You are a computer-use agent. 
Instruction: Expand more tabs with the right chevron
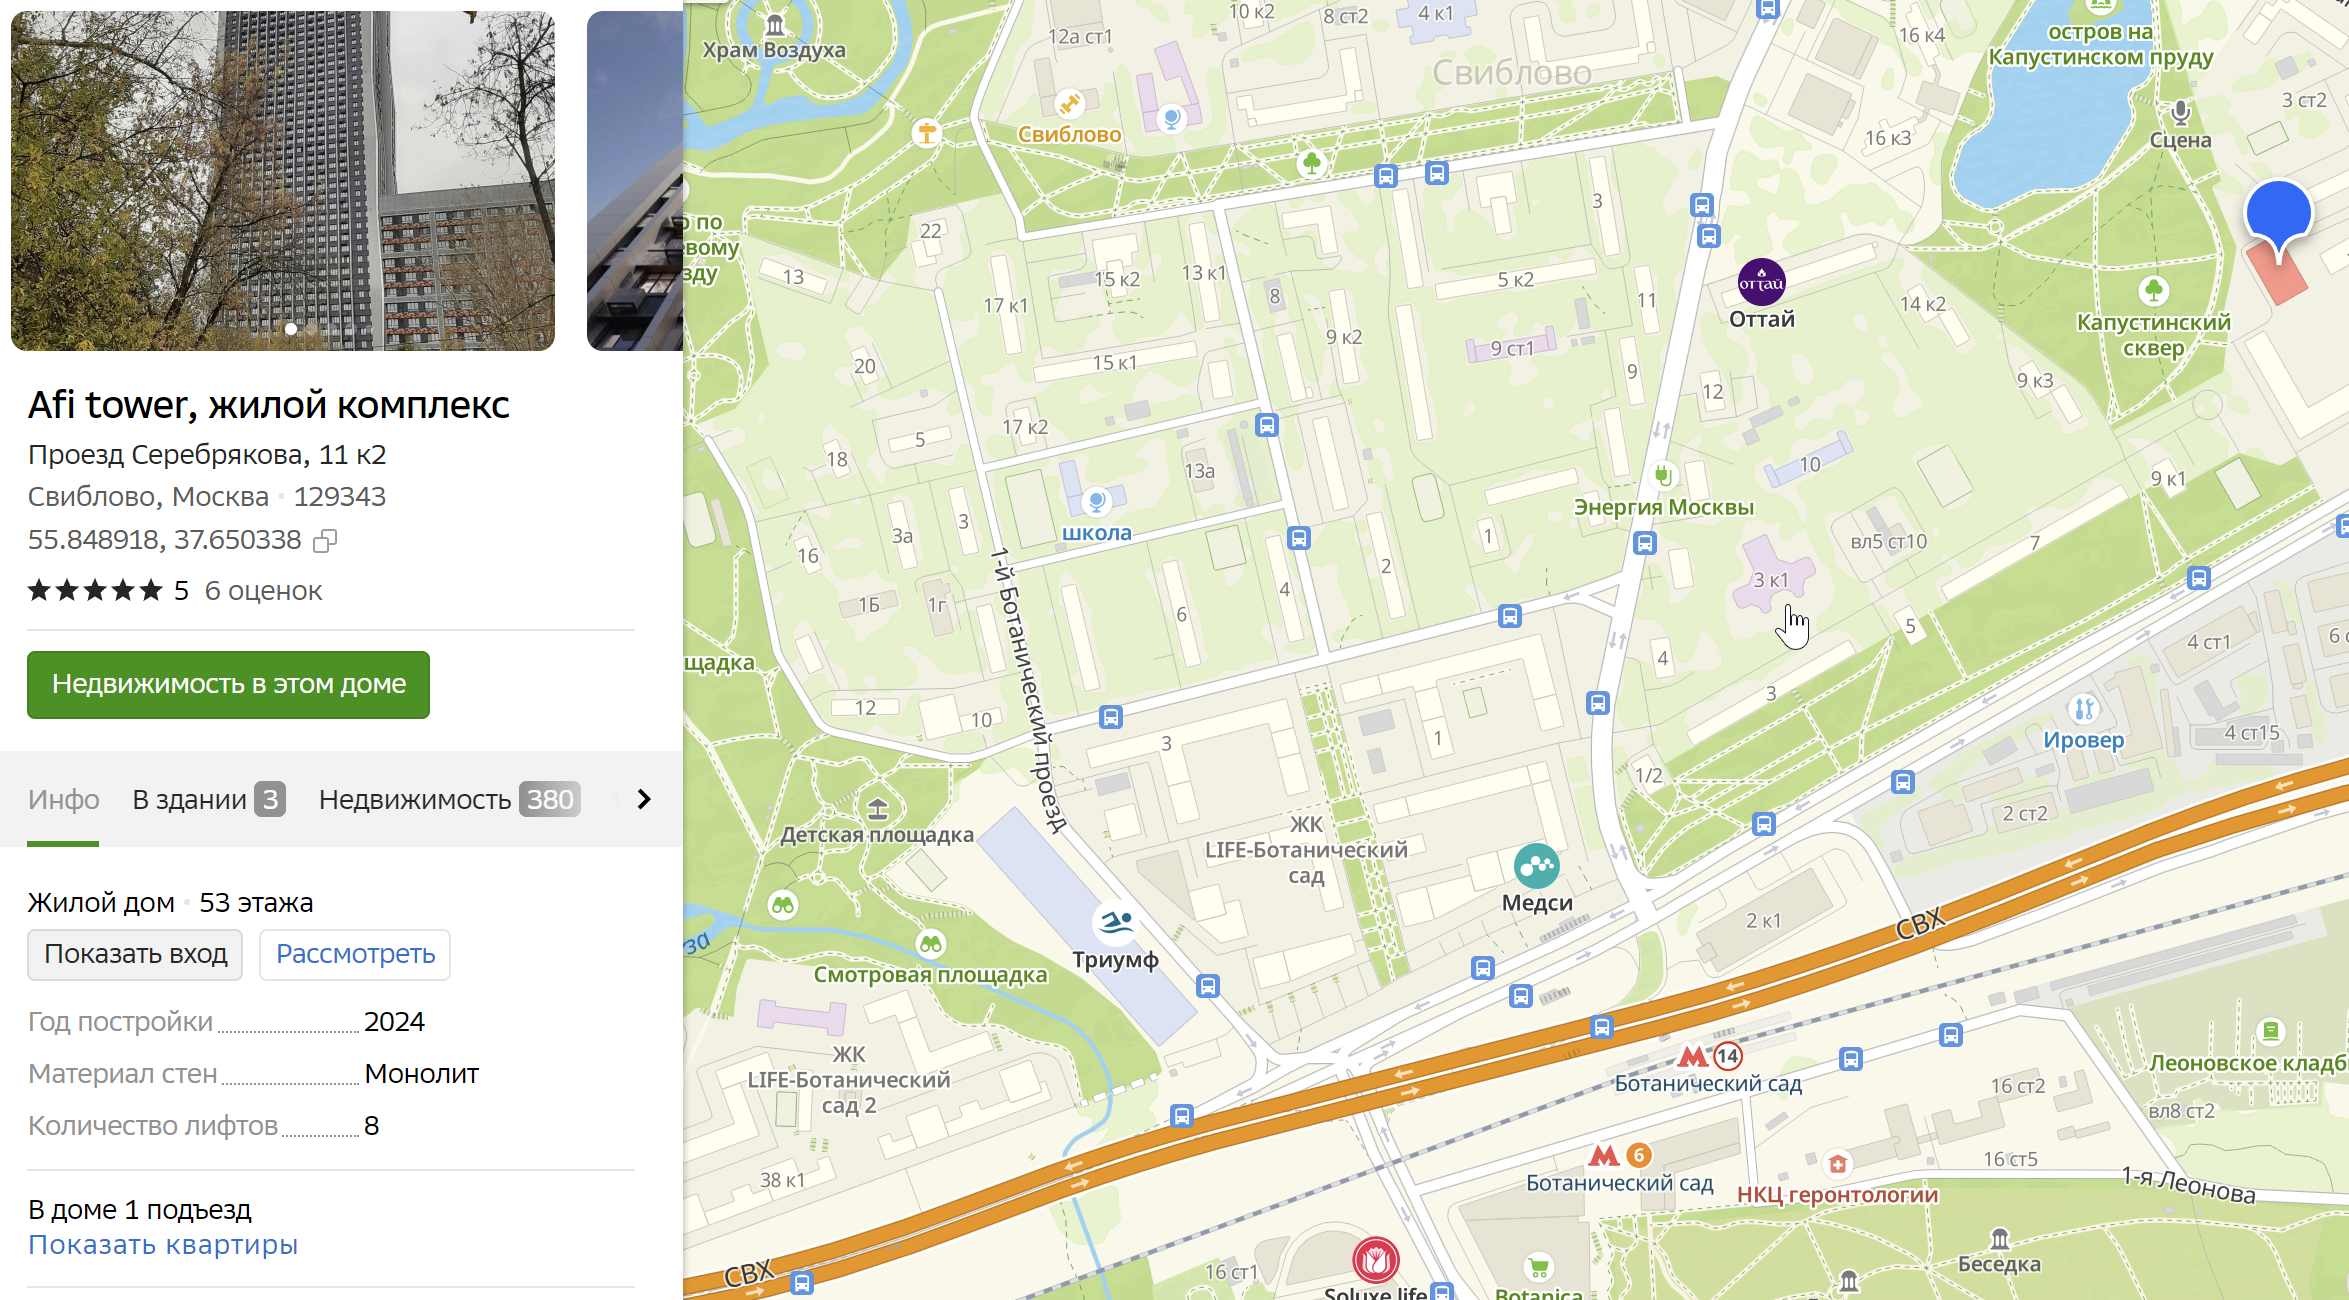(644, 799)
